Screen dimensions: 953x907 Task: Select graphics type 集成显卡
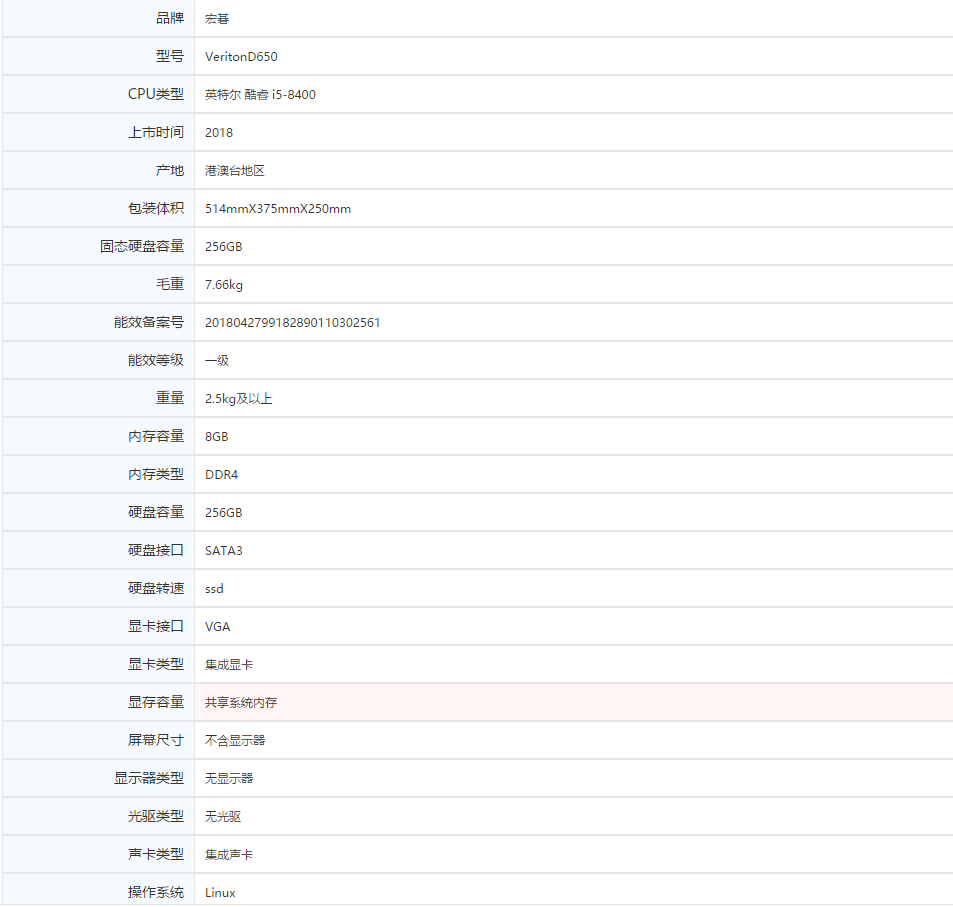[229, 664]
